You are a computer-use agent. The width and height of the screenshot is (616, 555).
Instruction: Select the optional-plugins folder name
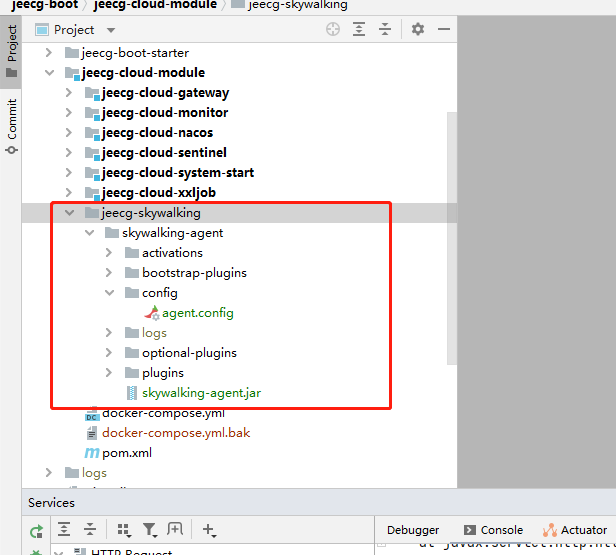click(189, 353)
